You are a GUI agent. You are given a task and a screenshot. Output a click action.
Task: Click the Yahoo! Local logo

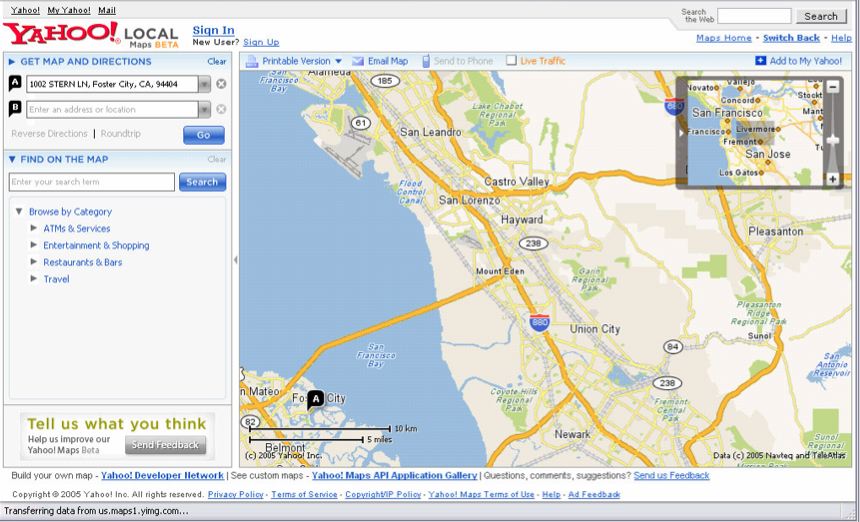(x=90, y=35)
